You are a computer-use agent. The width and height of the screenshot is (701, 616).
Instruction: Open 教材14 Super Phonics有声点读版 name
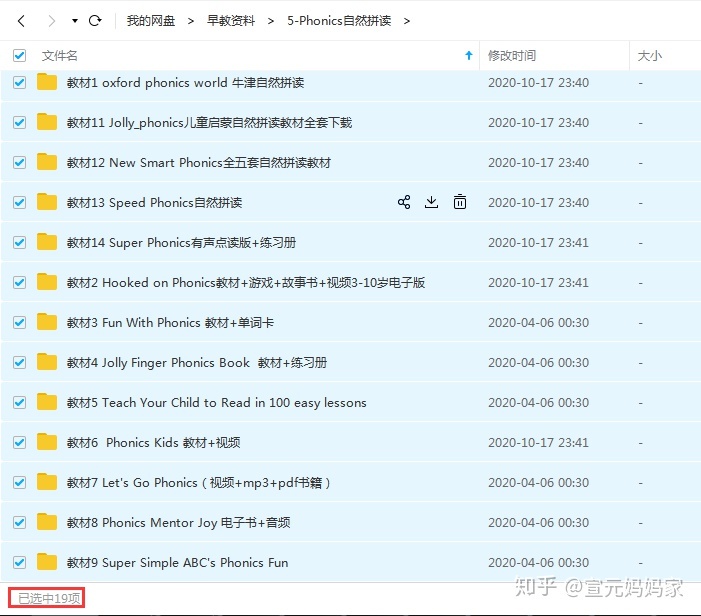click(x=182, y=243)
